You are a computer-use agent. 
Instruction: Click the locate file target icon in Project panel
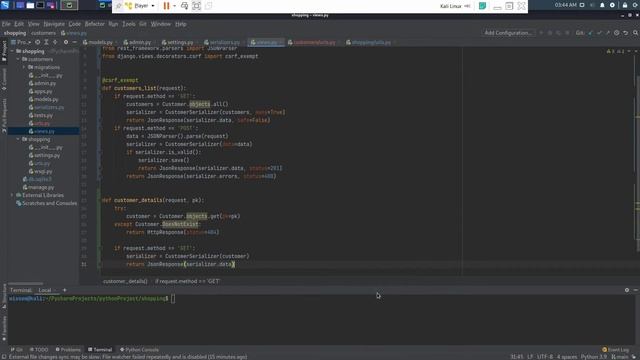[38, 42]
